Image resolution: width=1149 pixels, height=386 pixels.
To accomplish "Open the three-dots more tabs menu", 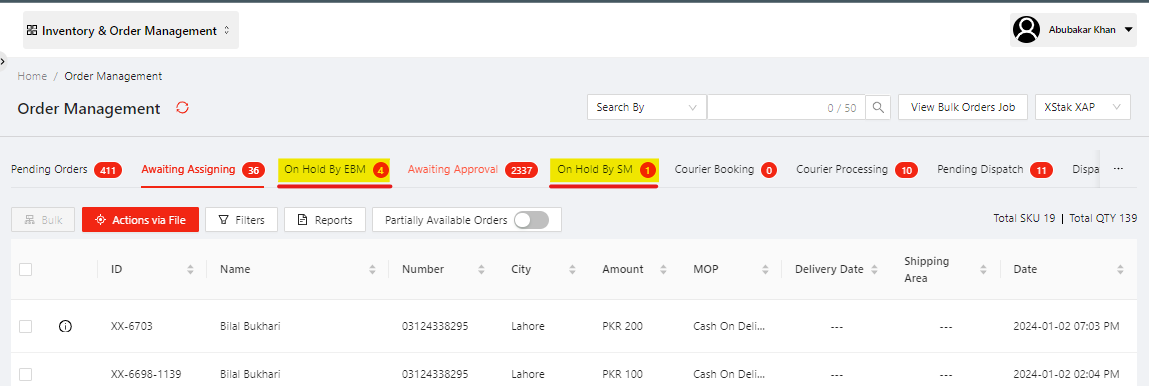I will [x=1118, y=168].
